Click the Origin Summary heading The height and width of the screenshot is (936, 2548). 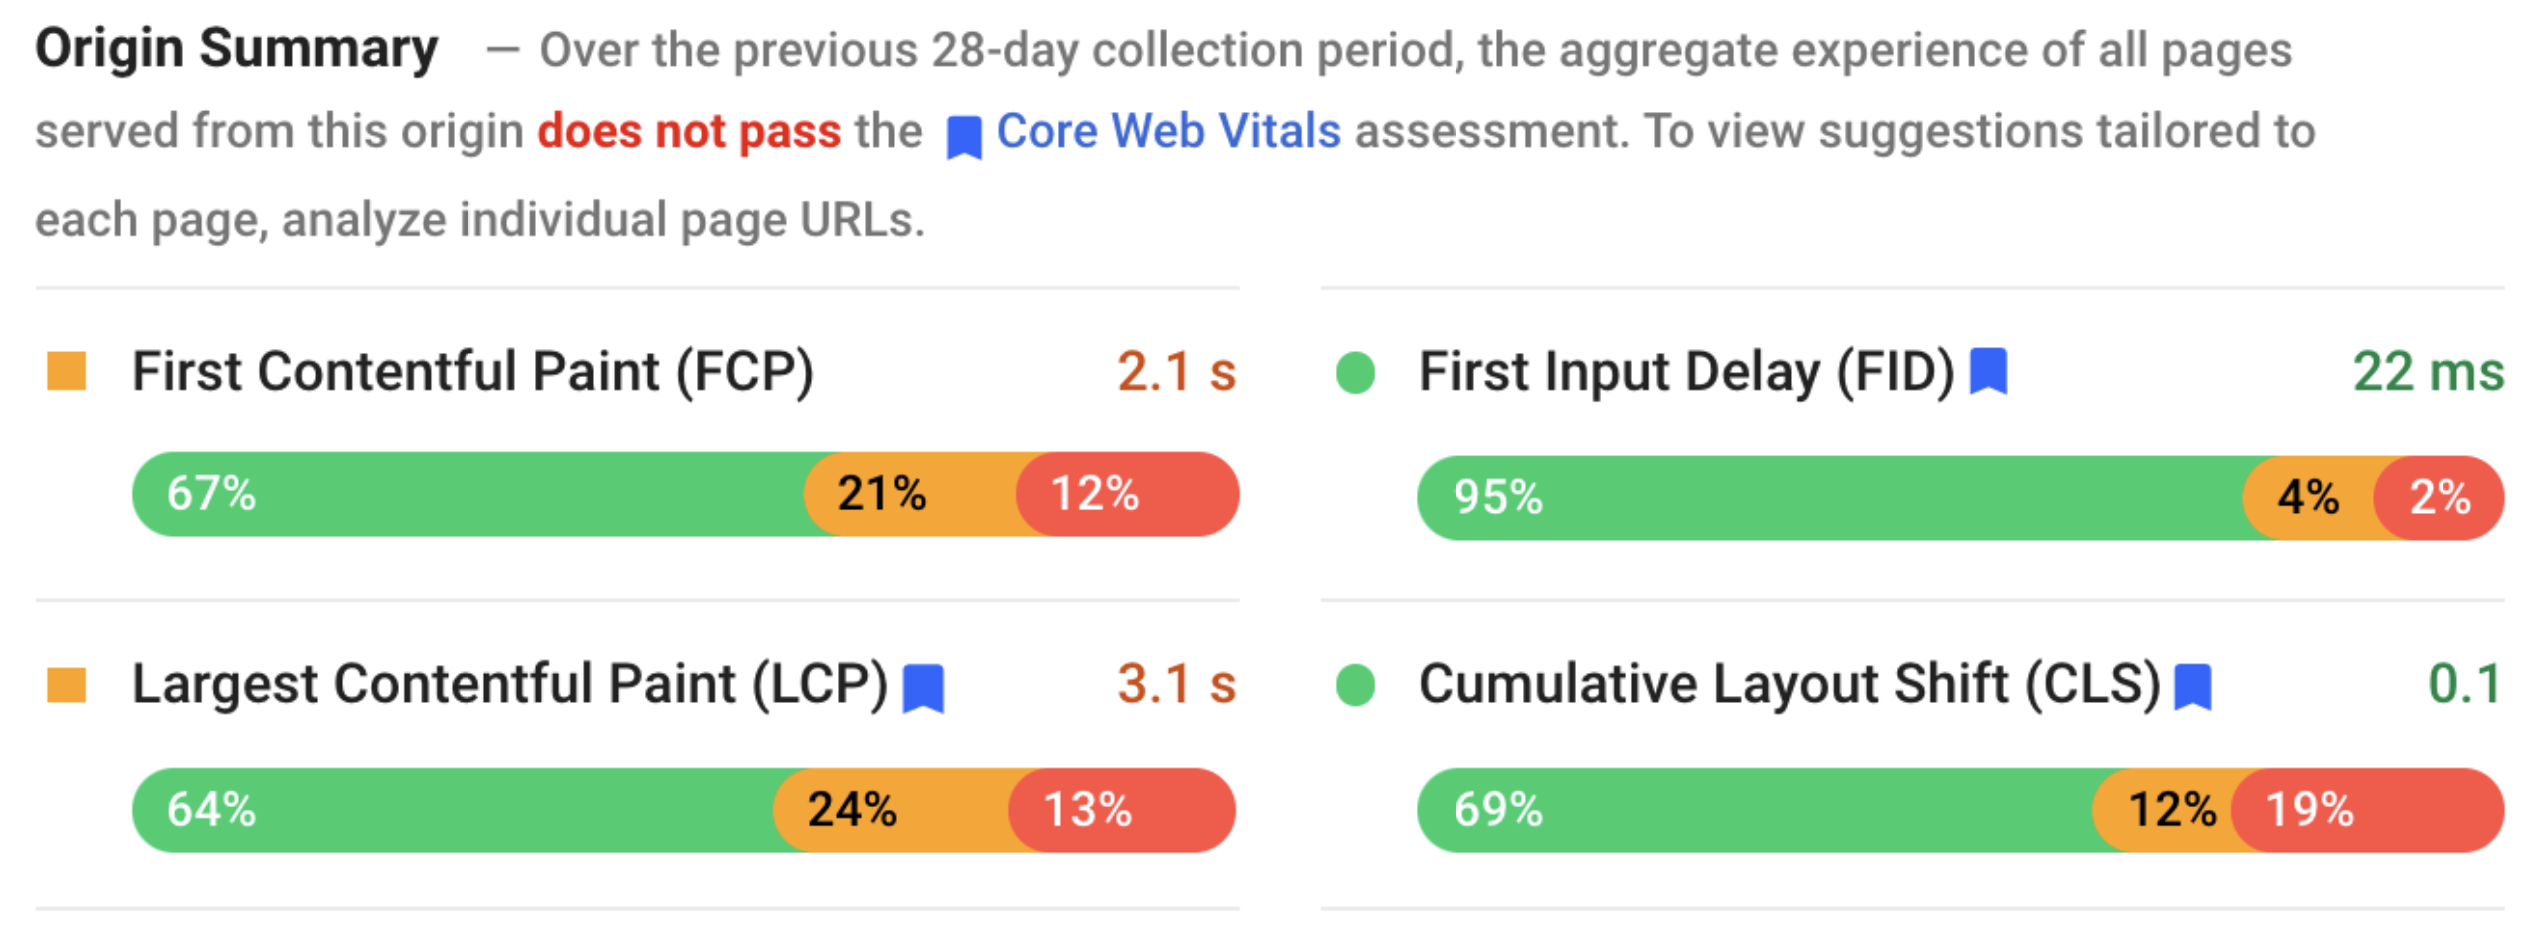(x=237, y=48)
